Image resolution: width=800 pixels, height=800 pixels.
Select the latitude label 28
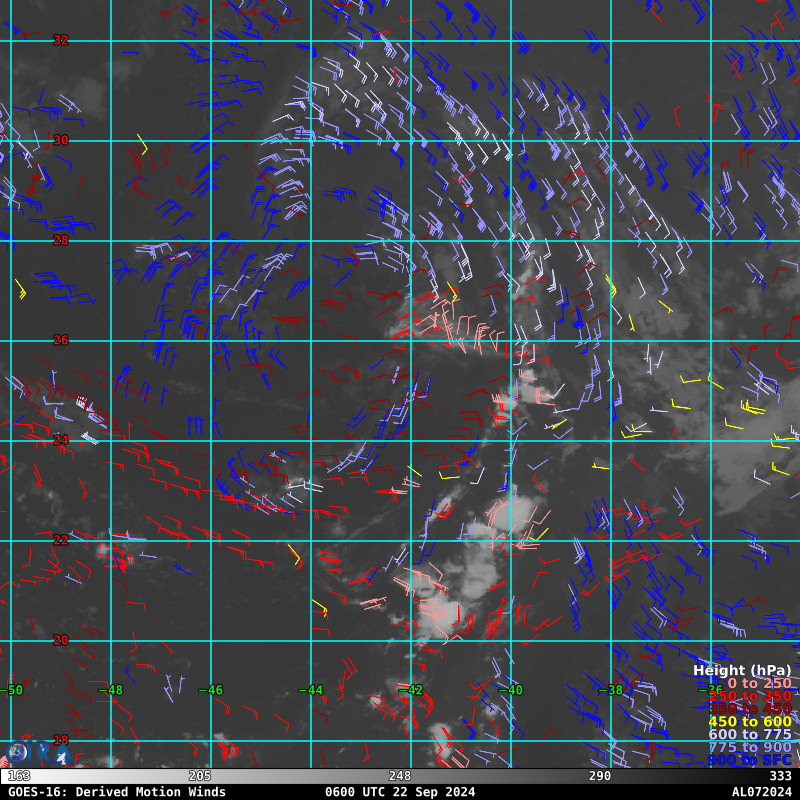pos(61,240)
